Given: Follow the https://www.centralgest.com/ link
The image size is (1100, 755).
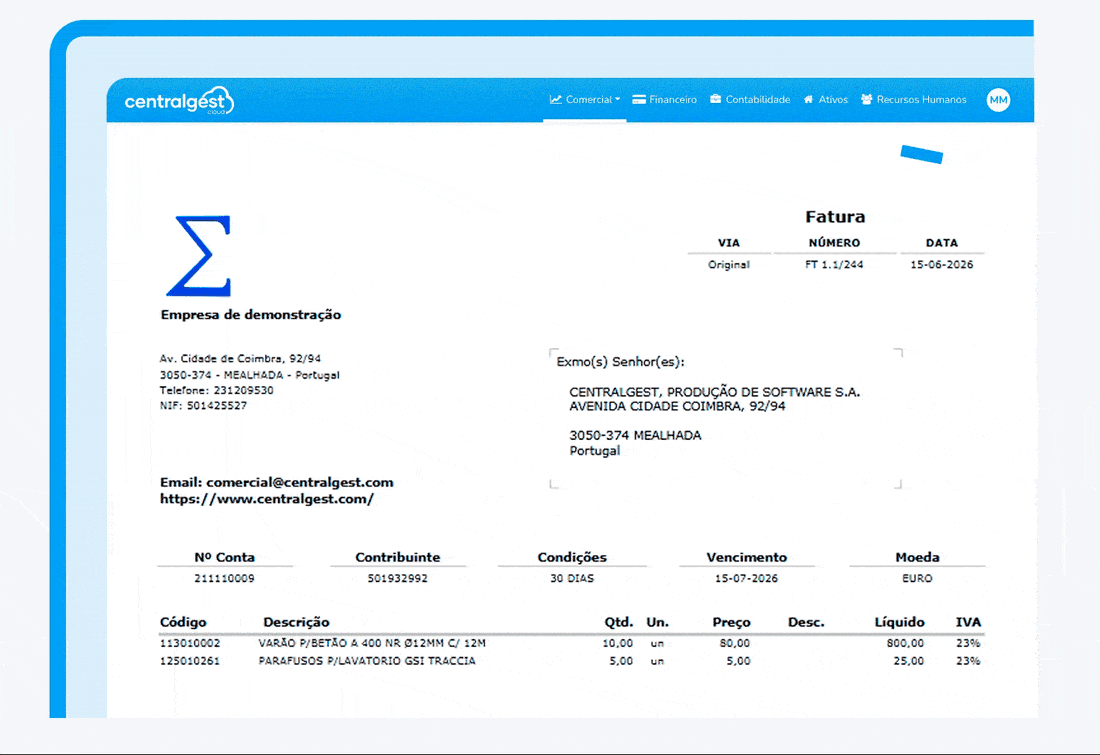Looking at the screenshot, I should point(267,499).
